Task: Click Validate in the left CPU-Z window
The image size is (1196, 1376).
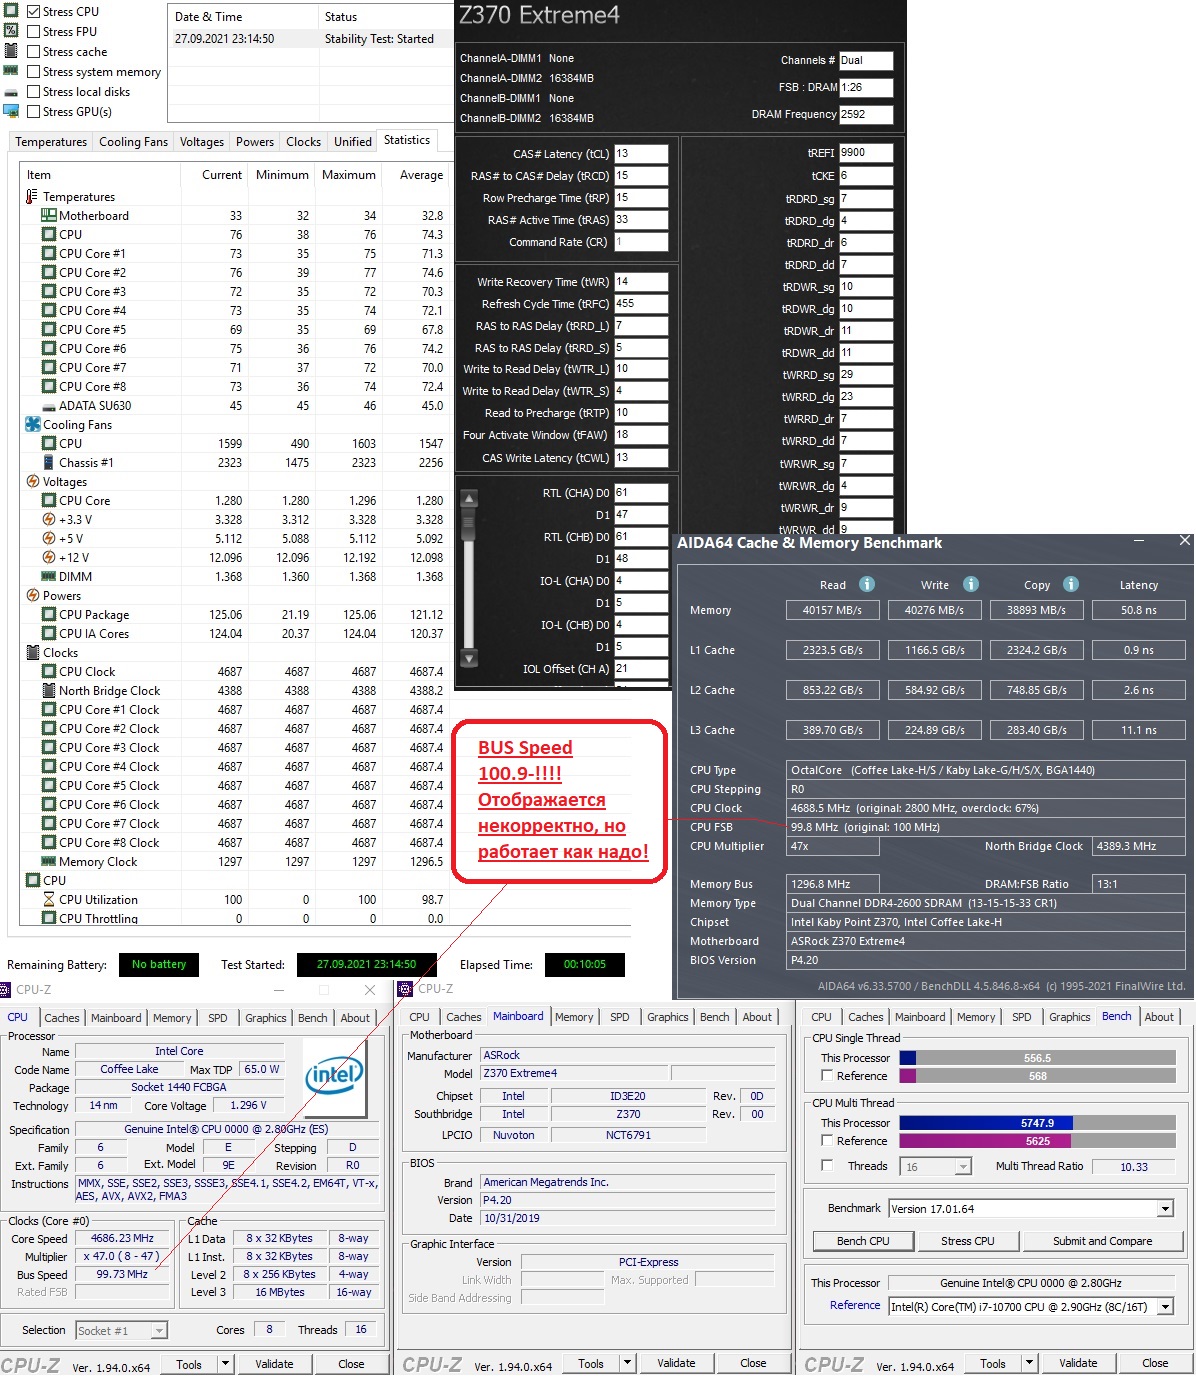Action: click(274, 1363)
